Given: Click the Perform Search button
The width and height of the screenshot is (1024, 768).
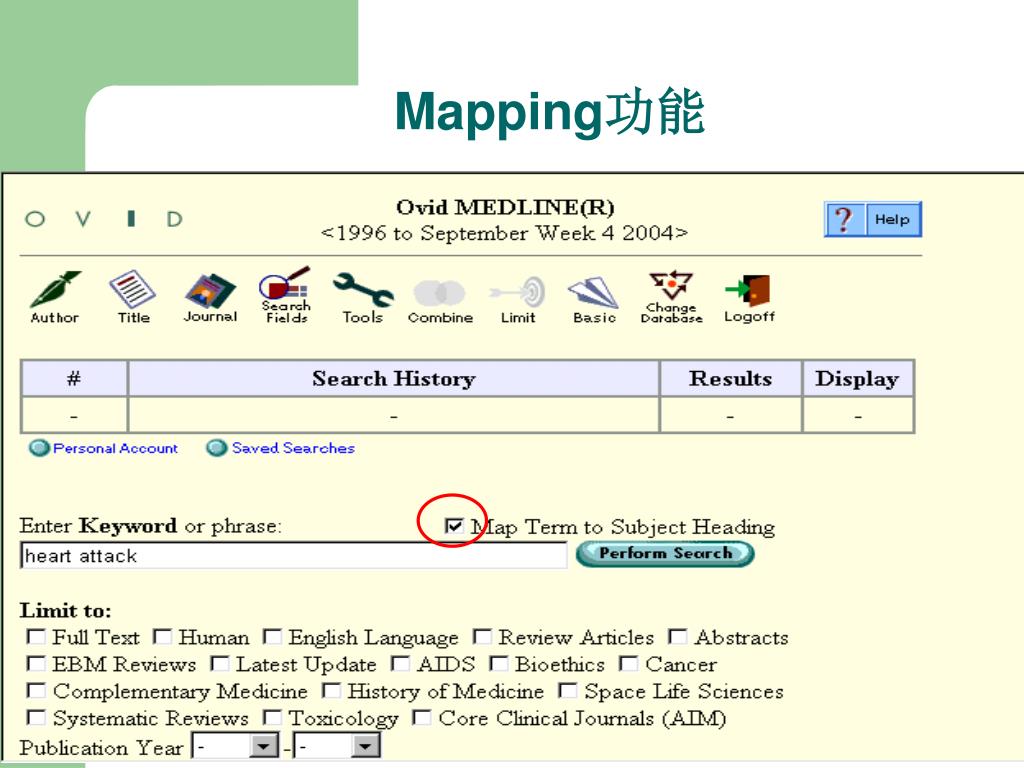Looking at the screenshot, I should point(665,554).
